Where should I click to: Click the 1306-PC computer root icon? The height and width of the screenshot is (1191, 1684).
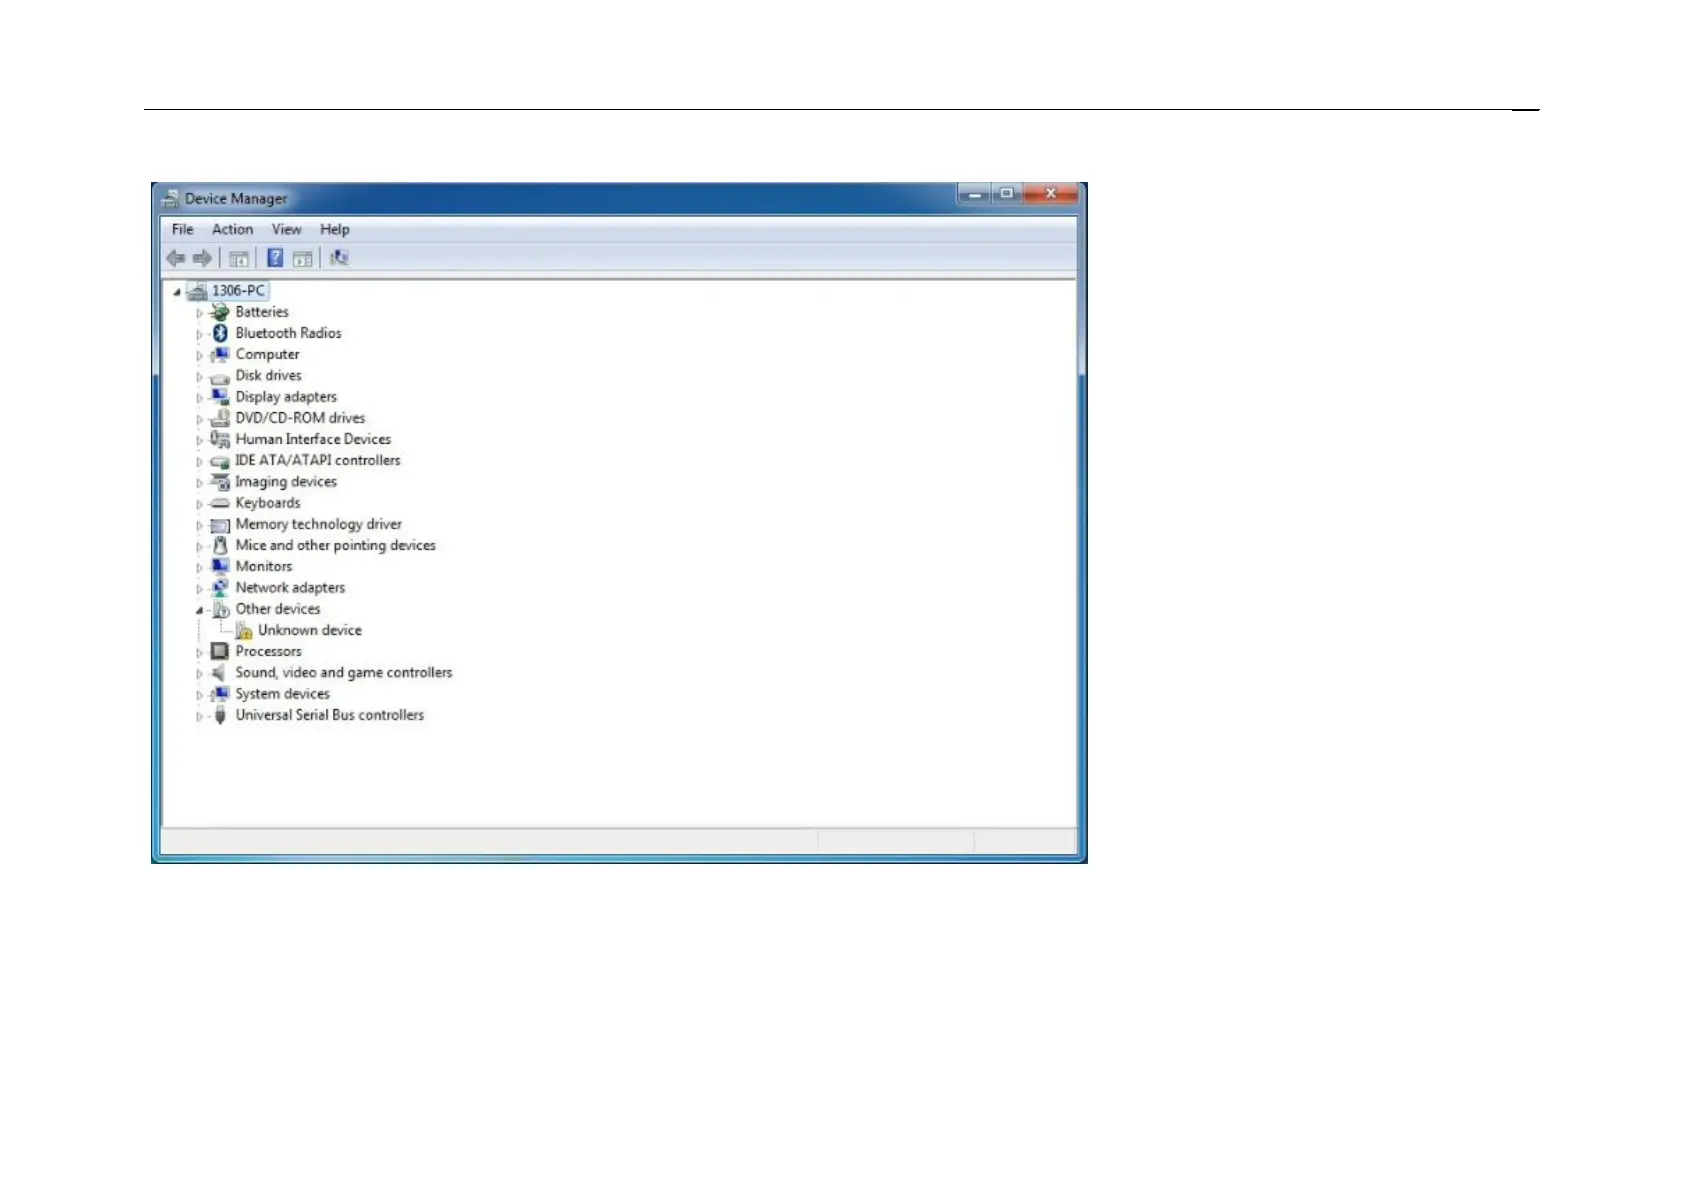197,291
